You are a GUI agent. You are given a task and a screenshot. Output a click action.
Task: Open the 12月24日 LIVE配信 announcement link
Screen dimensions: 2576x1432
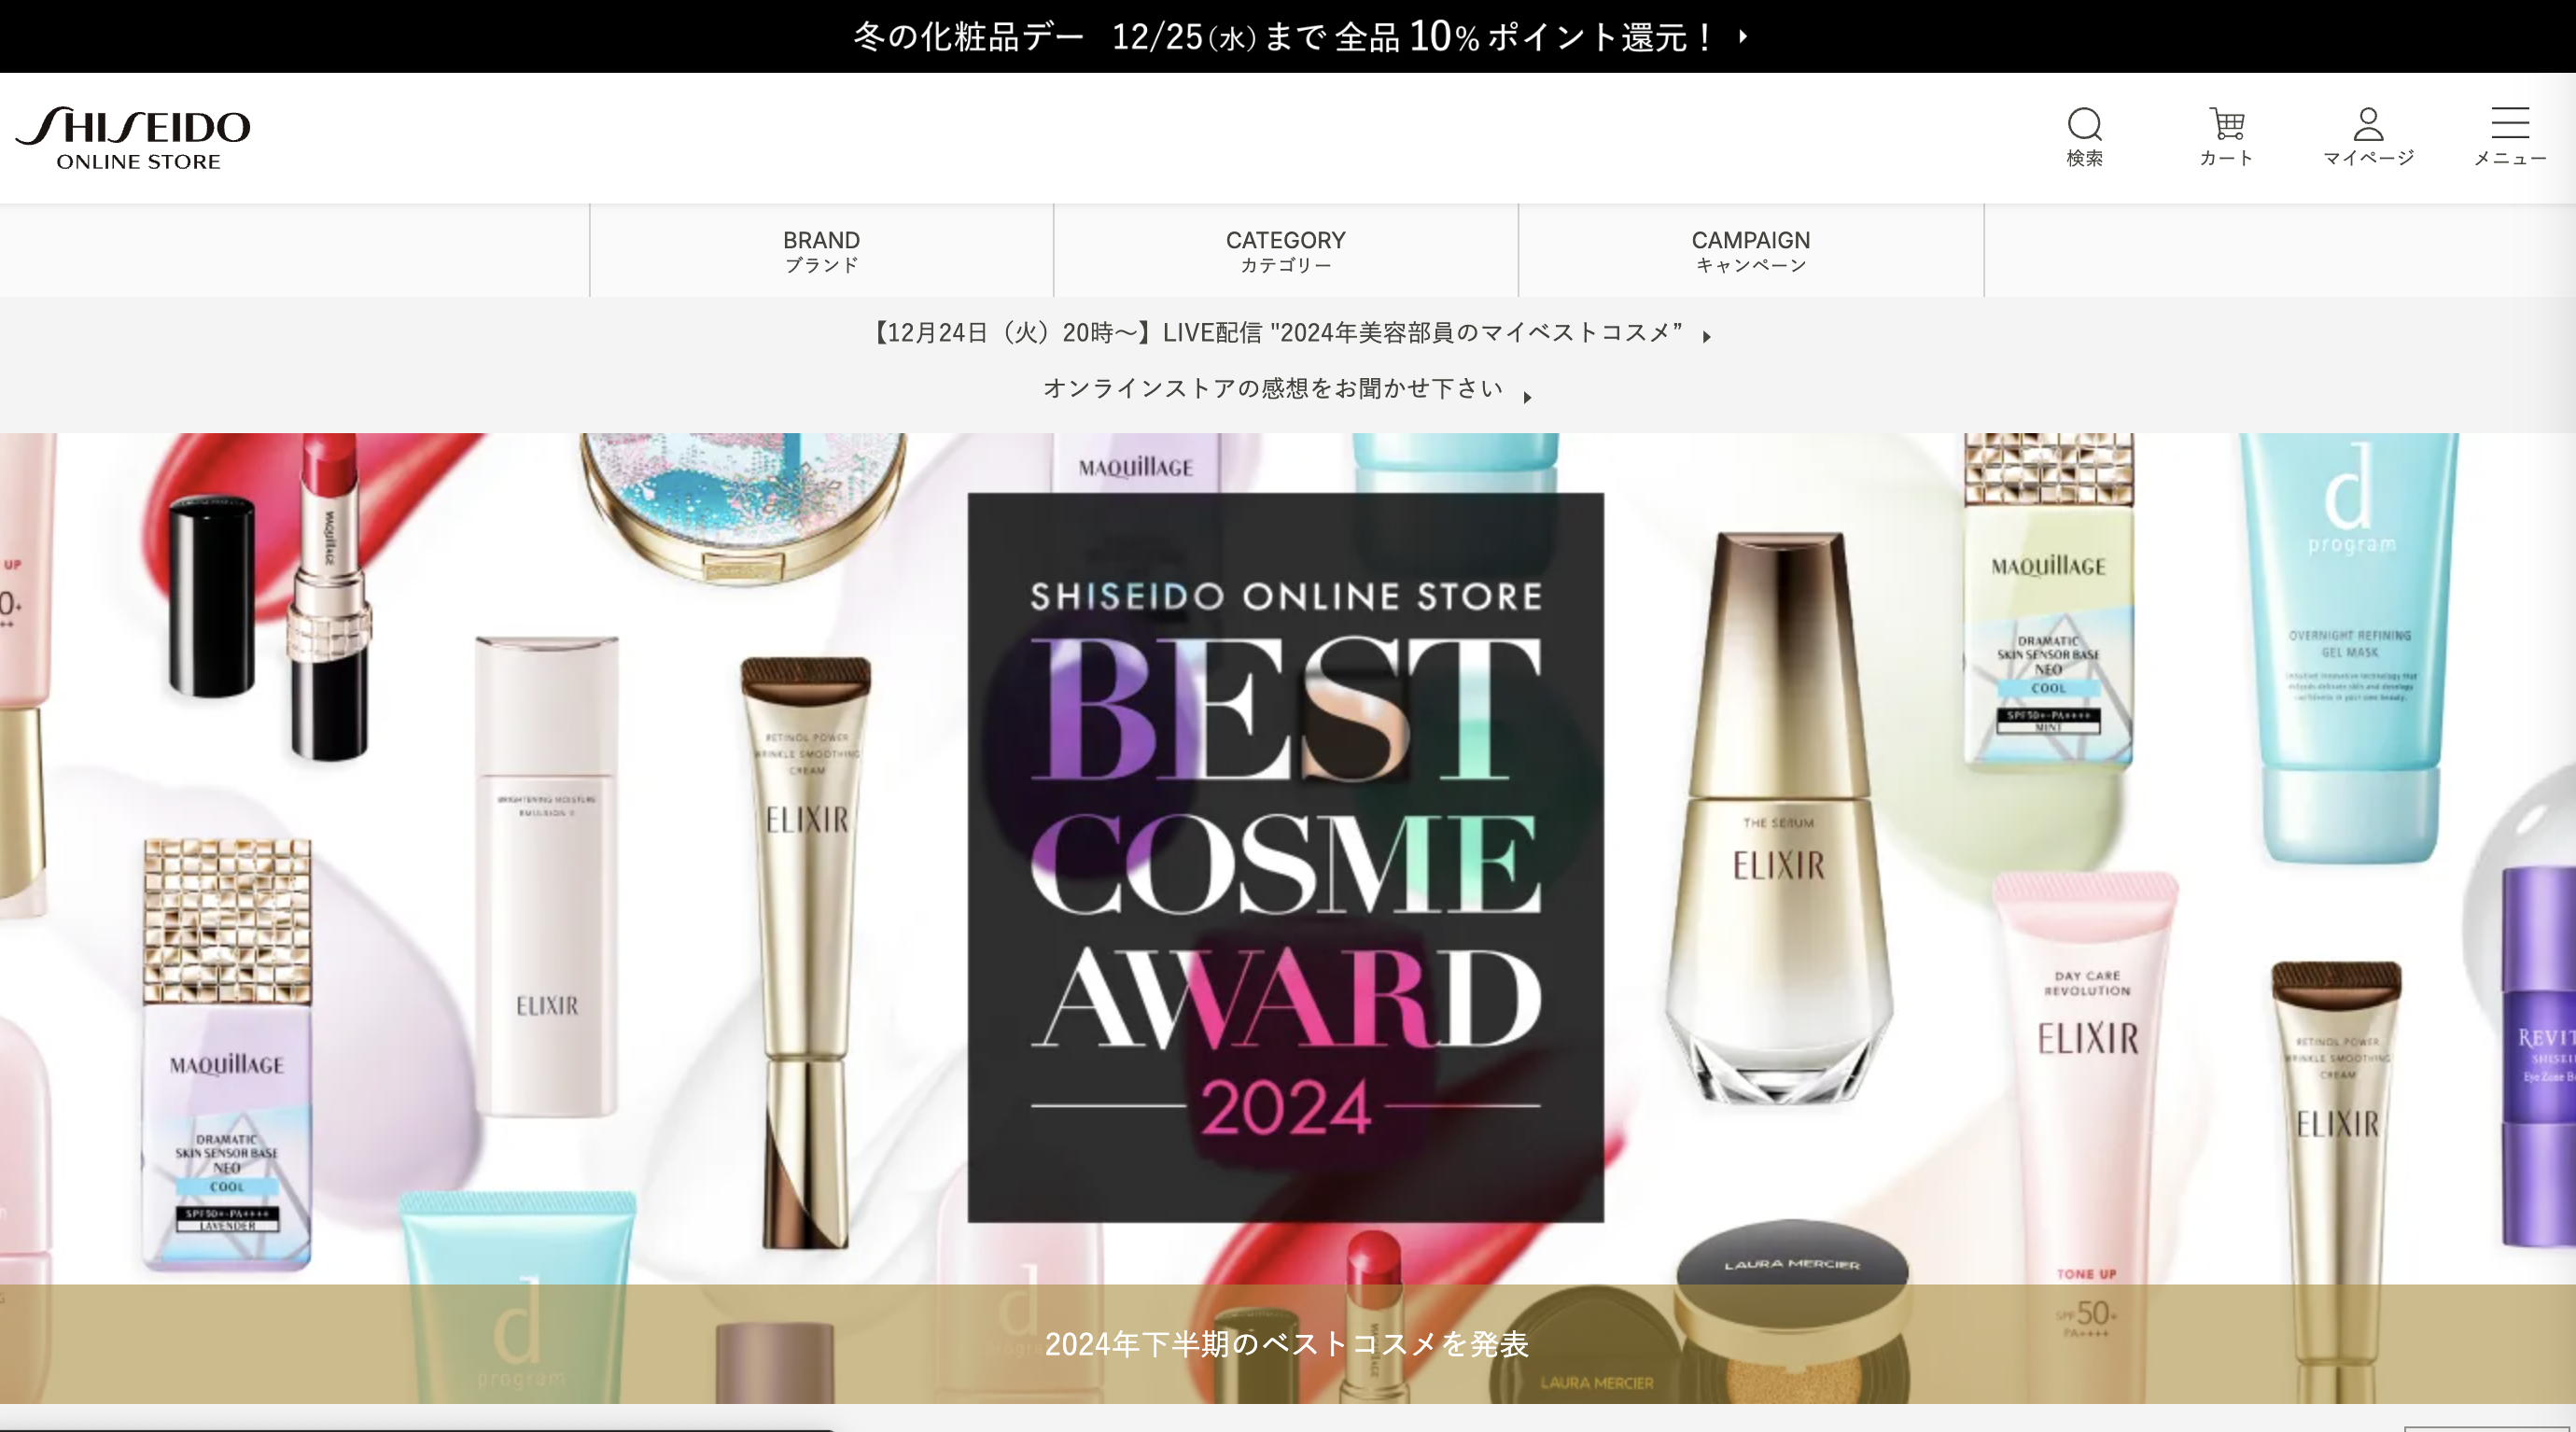coord(1277,333)
